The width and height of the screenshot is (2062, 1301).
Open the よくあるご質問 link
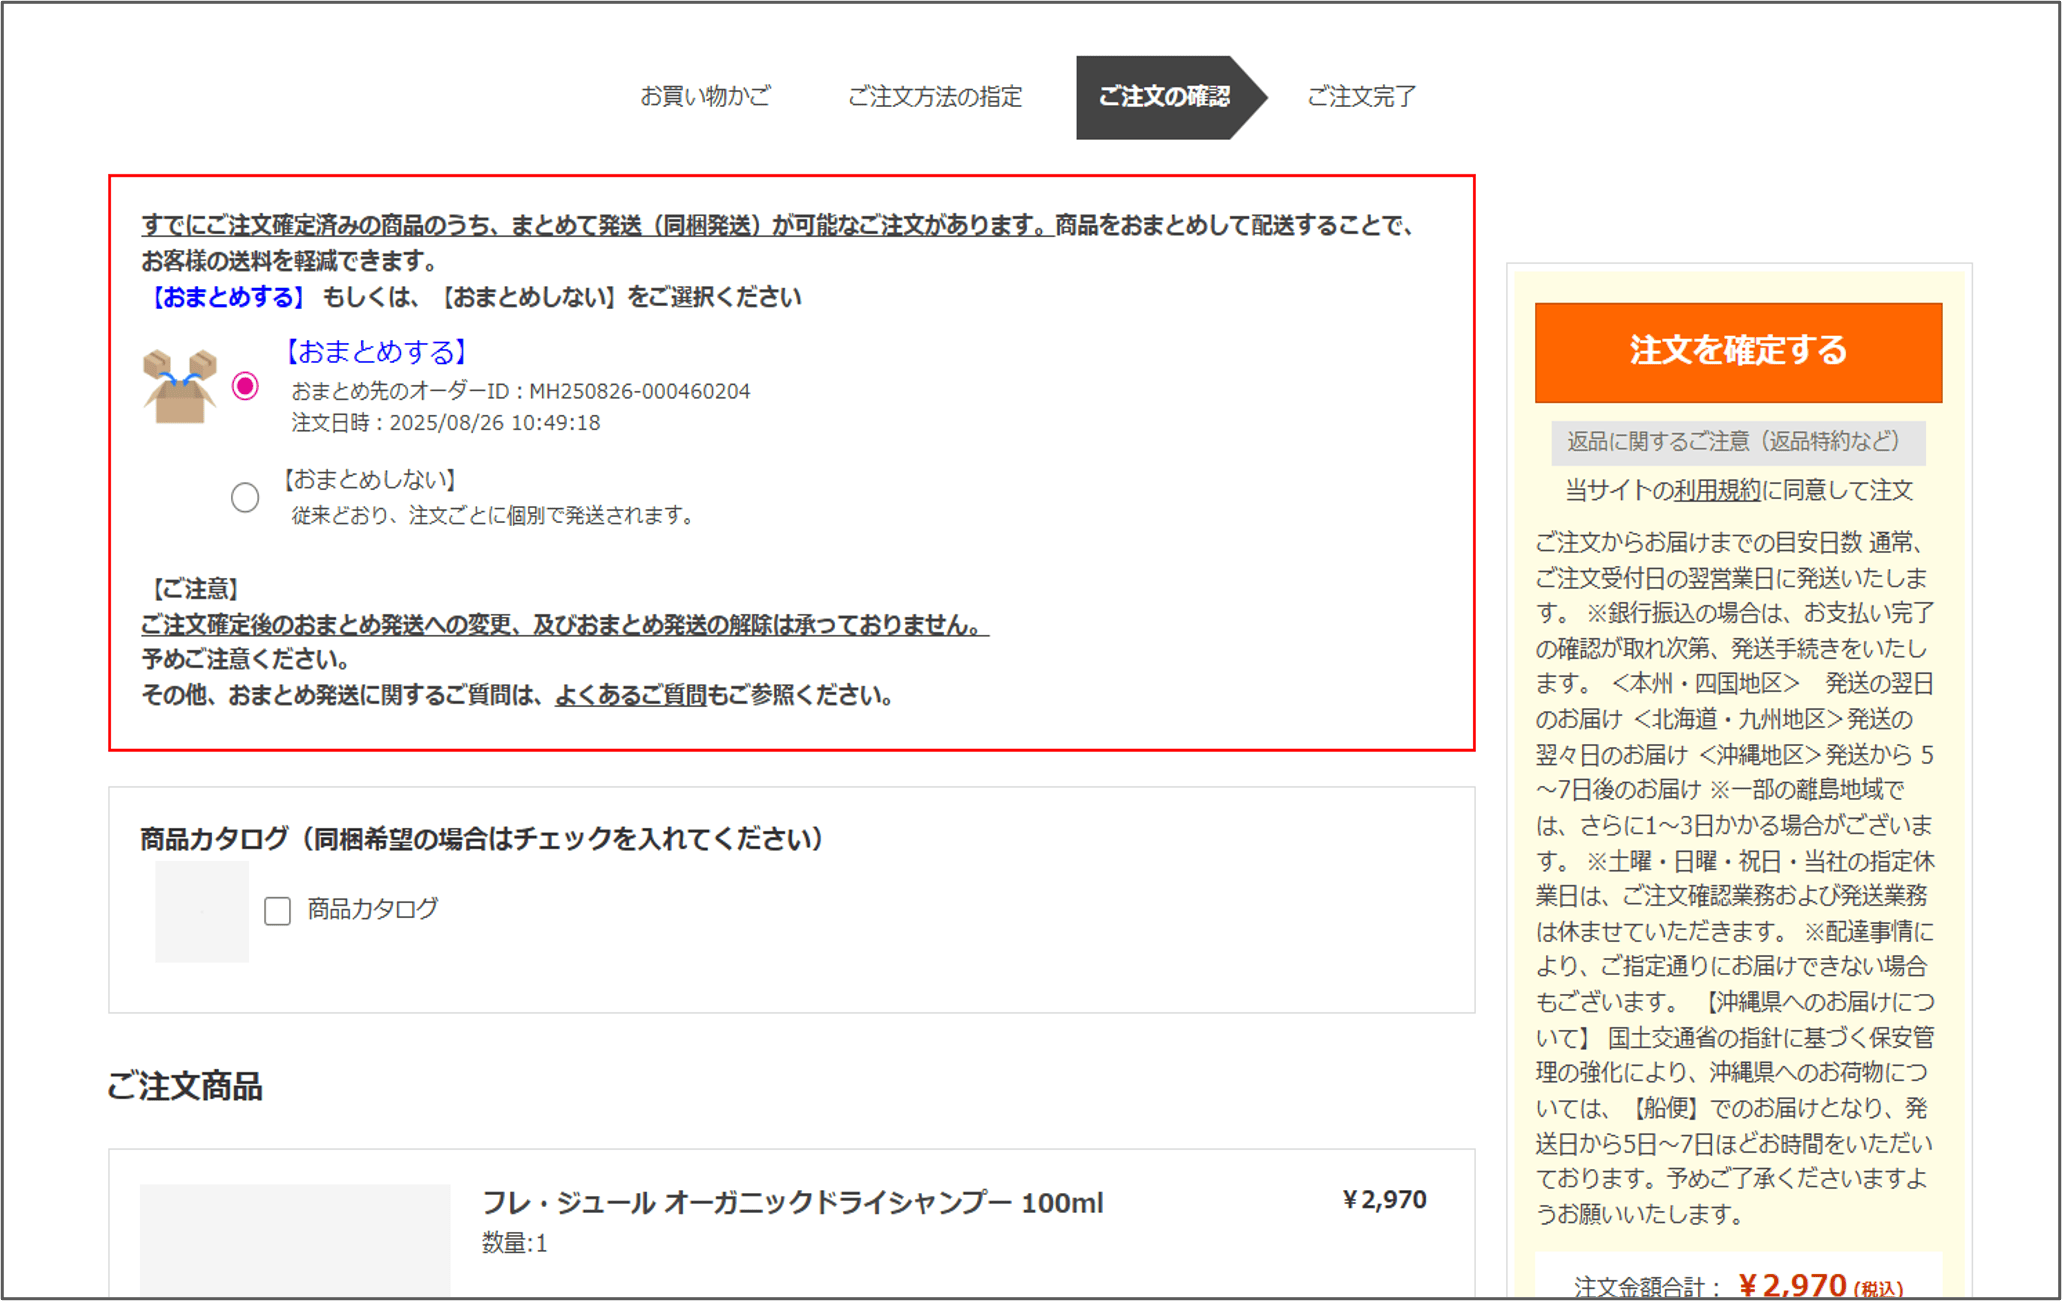pyautogui.click(x=631, y=695)
